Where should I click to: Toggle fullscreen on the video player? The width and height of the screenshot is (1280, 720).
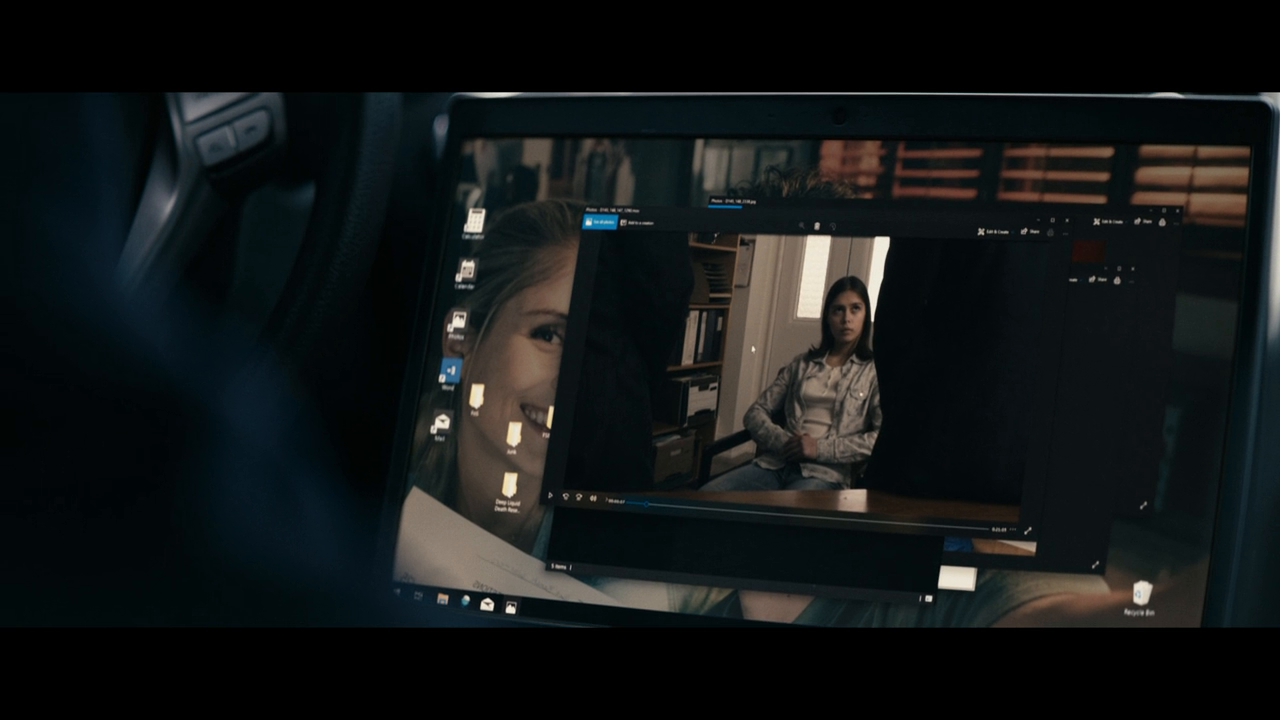point(1027,531)
